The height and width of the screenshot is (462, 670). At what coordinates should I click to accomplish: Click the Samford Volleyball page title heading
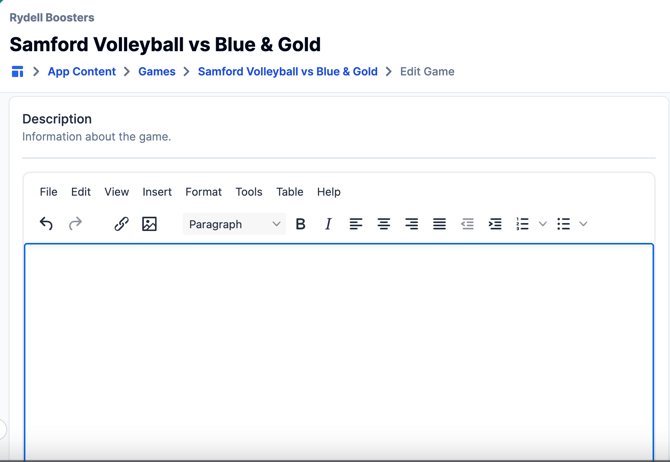[x=165, y=44]
